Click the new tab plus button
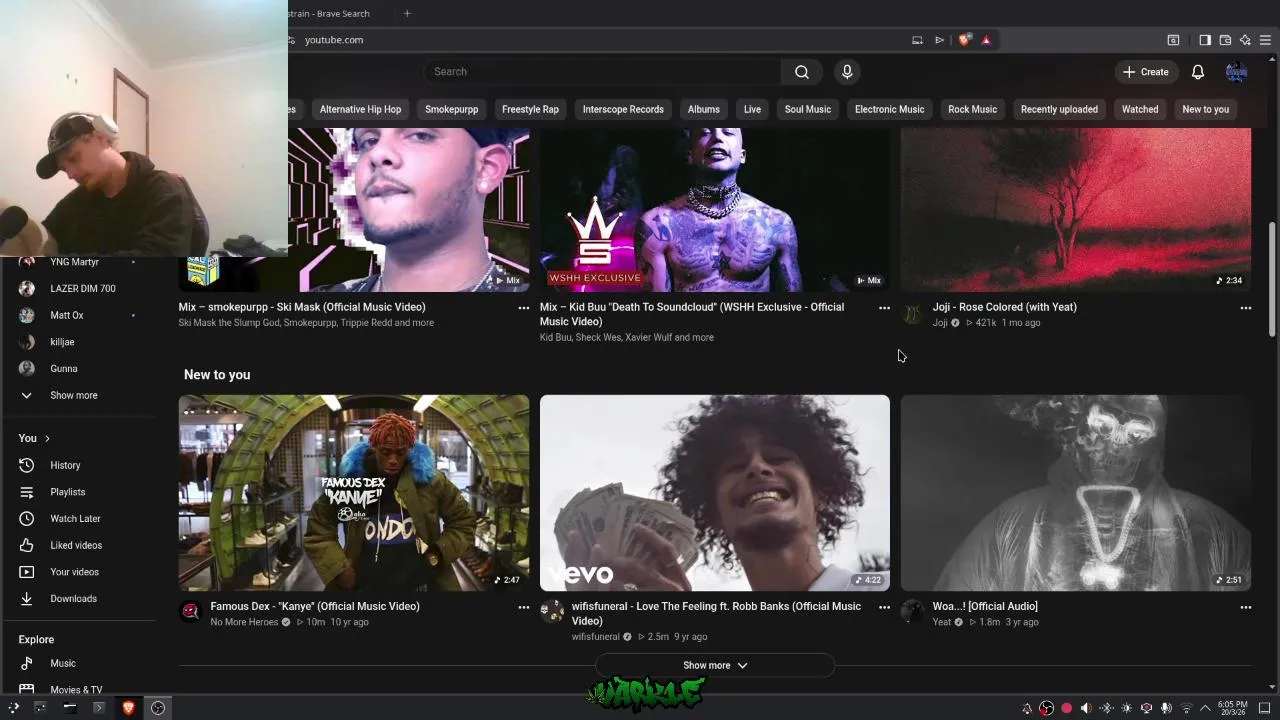This screenshot has width=1280, height=720. click(x=407, y=14)
